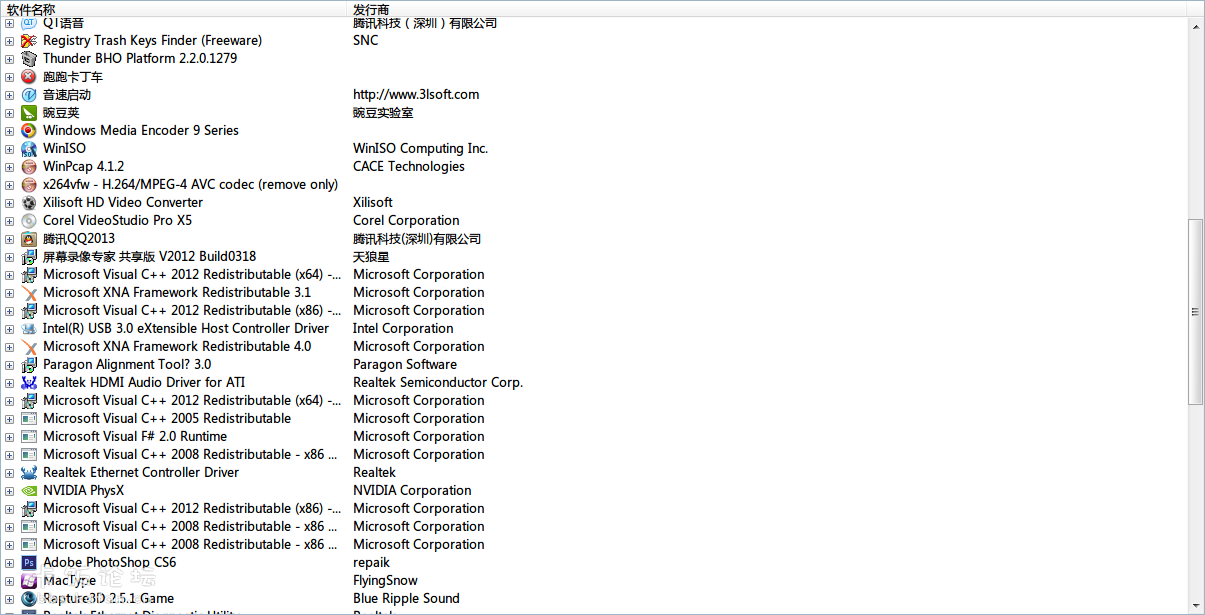Viewport: 1205px width, 615px height.
Task: Click the 'Xilisoft HD Video Converter' name text
Action: tap(123, 203)
